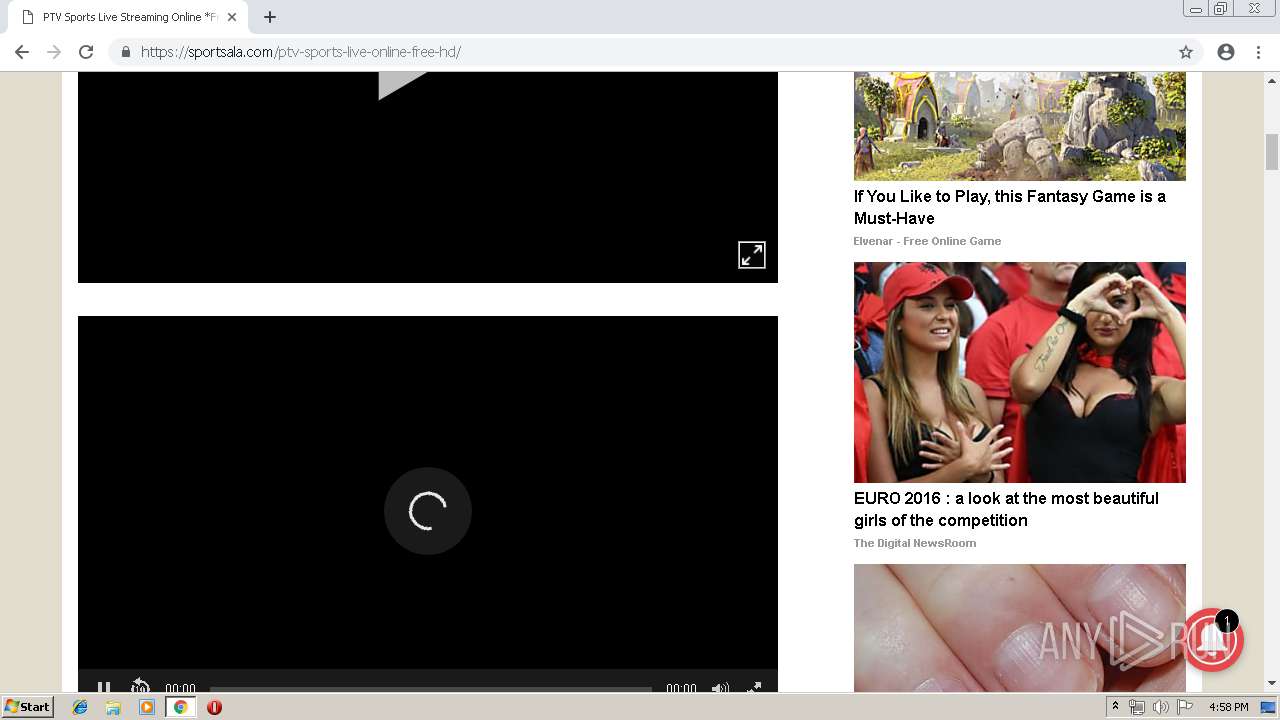Open 'If You Like to Play' headline
This screenshot has width=1280, height=720.
(x=1010, y=207)
